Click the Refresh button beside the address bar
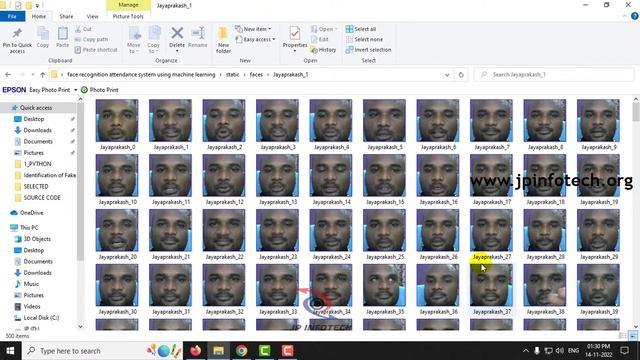This screenshot has height=360, width=640. 461,75
